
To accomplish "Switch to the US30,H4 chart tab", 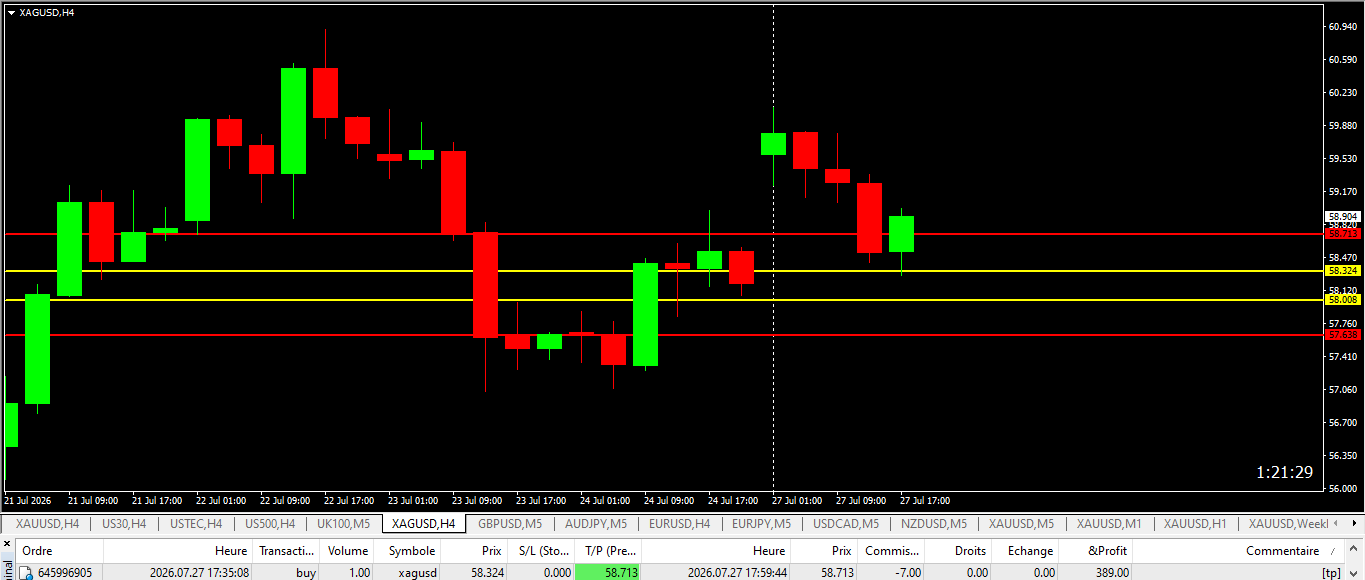I will pos(125,523).
